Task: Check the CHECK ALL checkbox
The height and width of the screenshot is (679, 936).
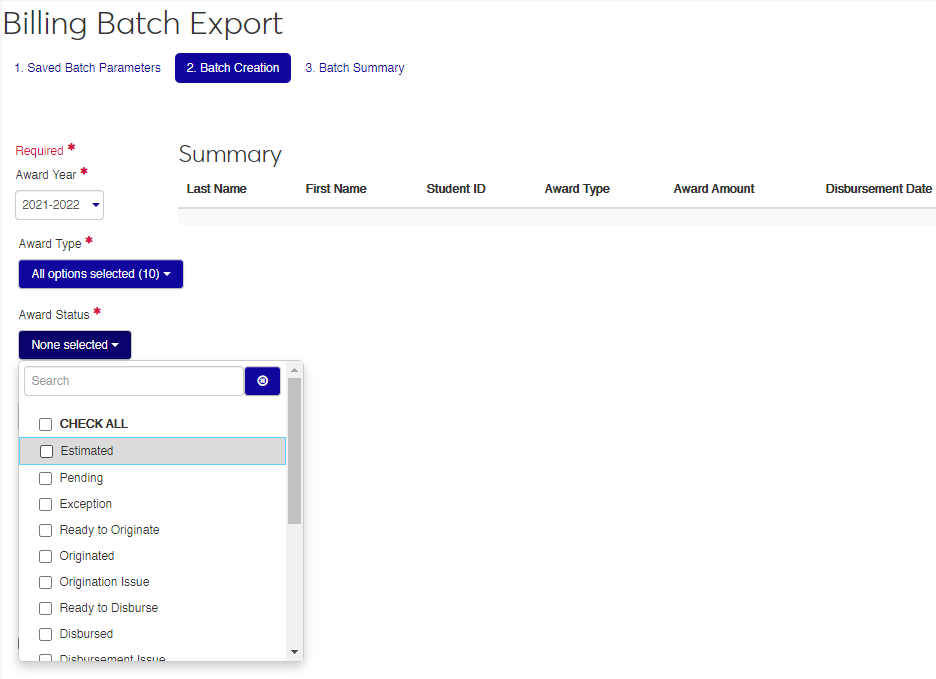Action: coord(45,424)
